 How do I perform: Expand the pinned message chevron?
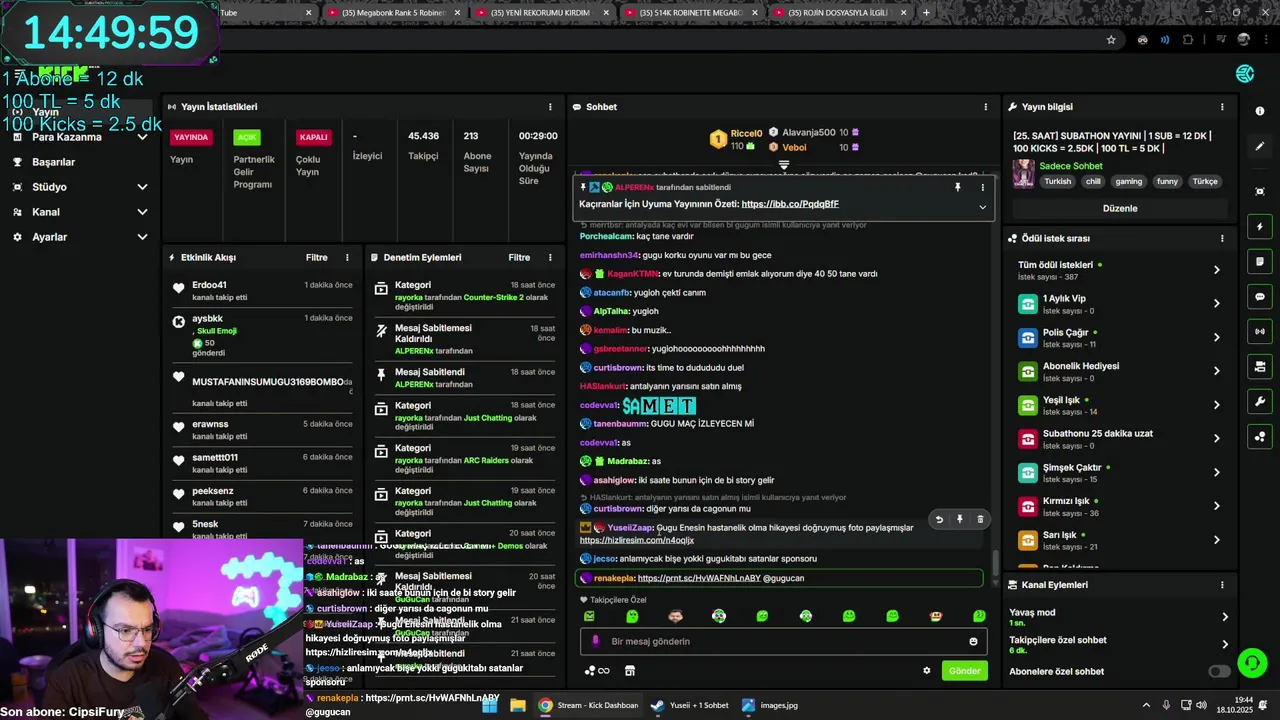point(982,207)
